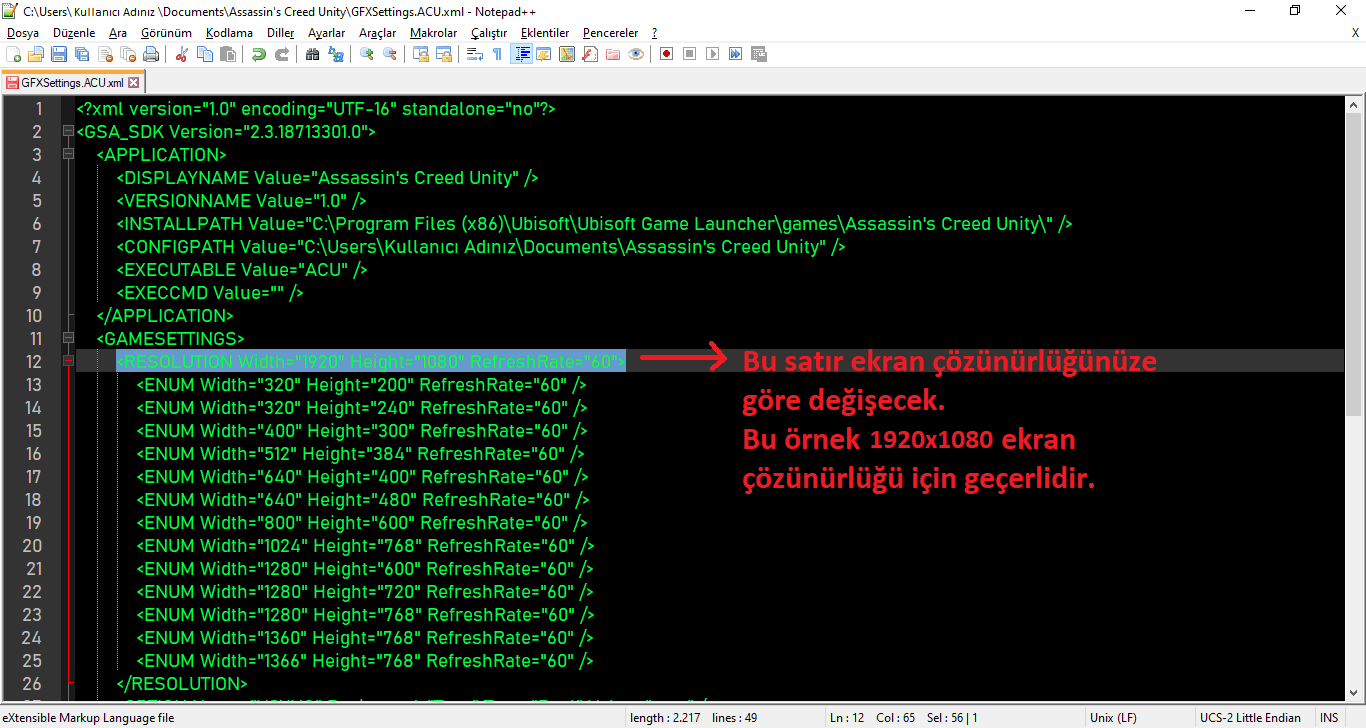
Task: Click the ENUM Width="1024" Height="768" line
Action: coord(365,546)
